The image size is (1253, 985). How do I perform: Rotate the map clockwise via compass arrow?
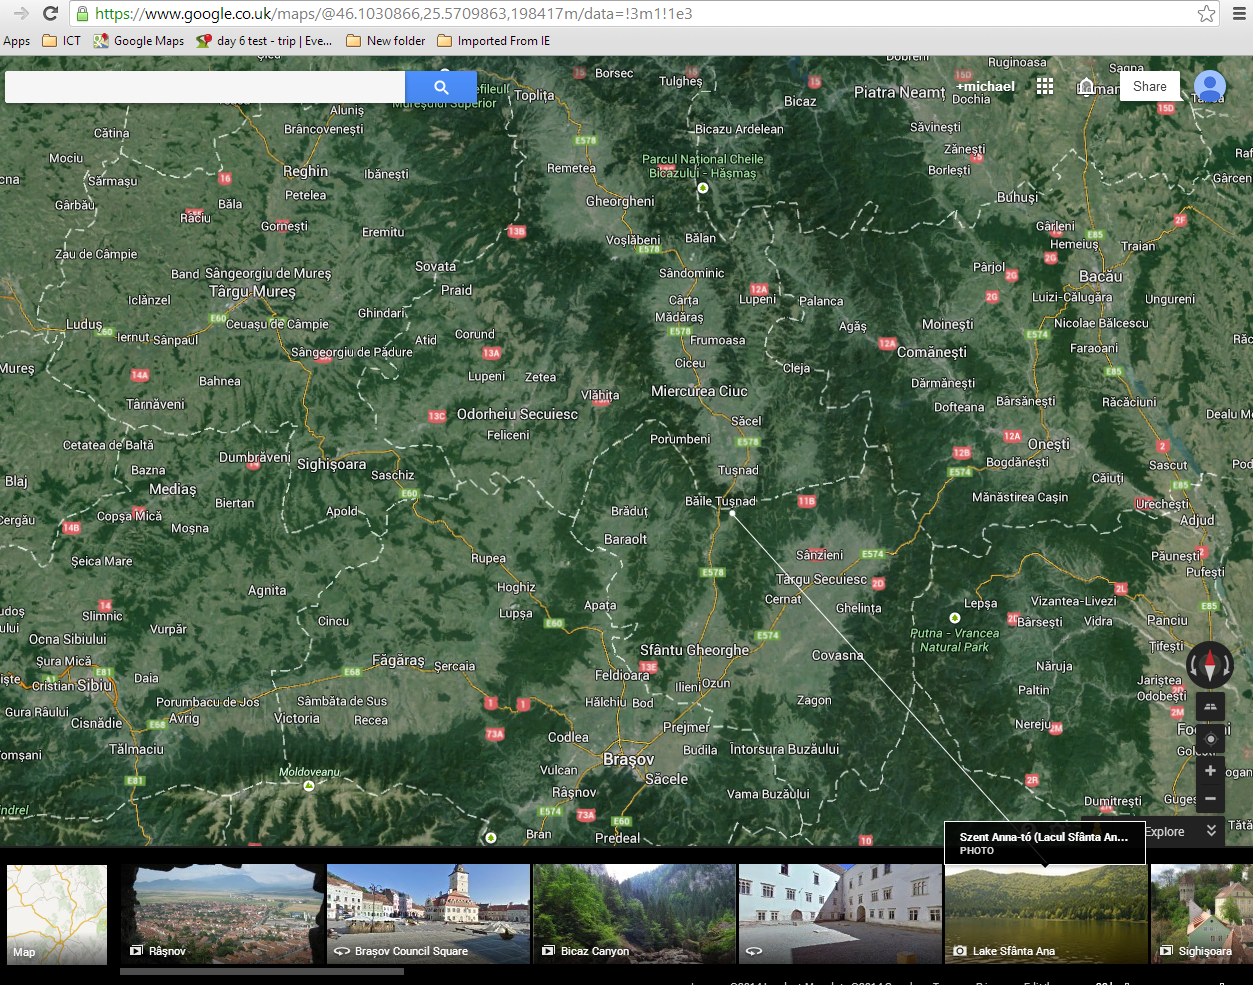click(x=1227, y=666)
